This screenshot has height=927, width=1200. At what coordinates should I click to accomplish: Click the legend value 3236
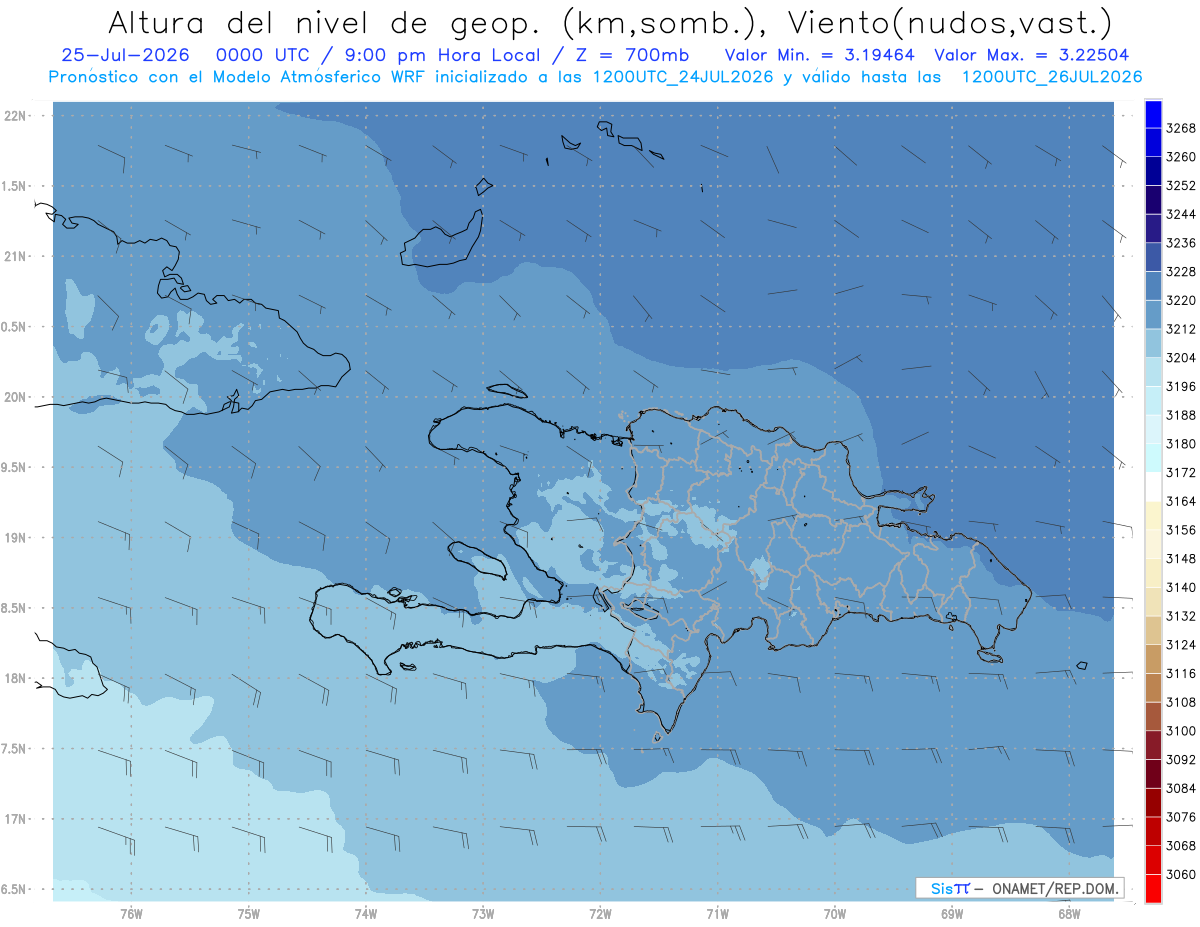(x=1181, y=243)
